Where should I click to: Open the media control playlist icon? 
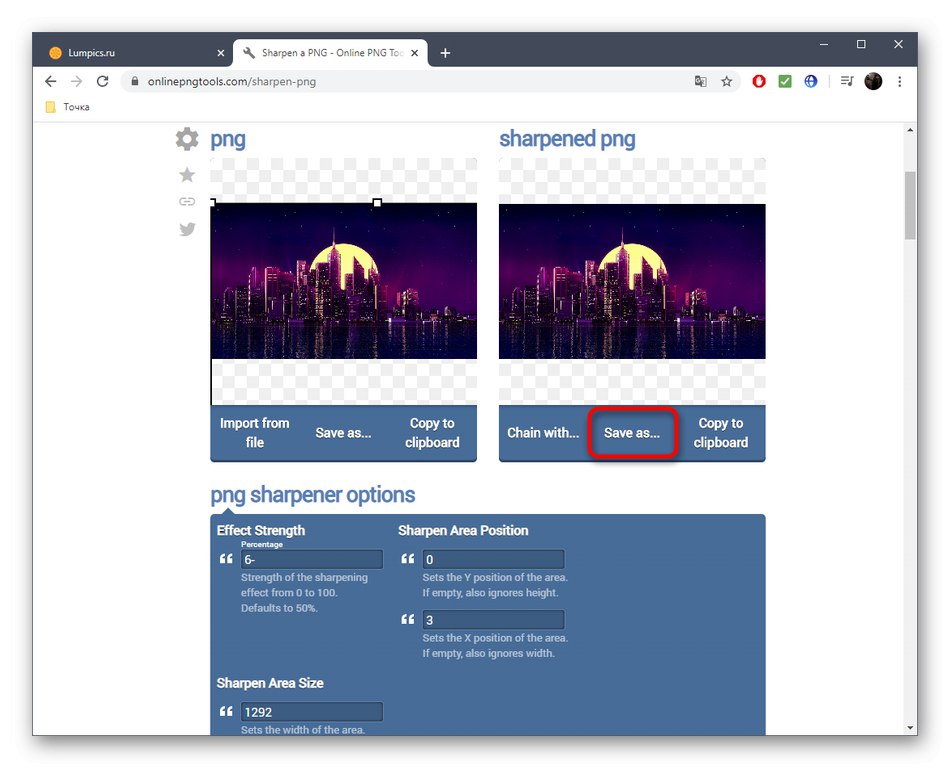point(847,81)
